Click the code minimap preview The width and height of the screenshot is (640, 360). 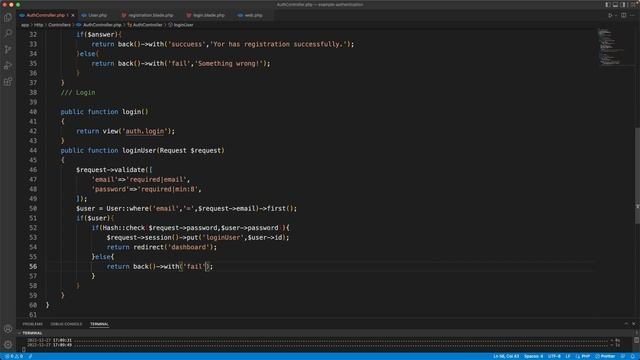[611, 47]
